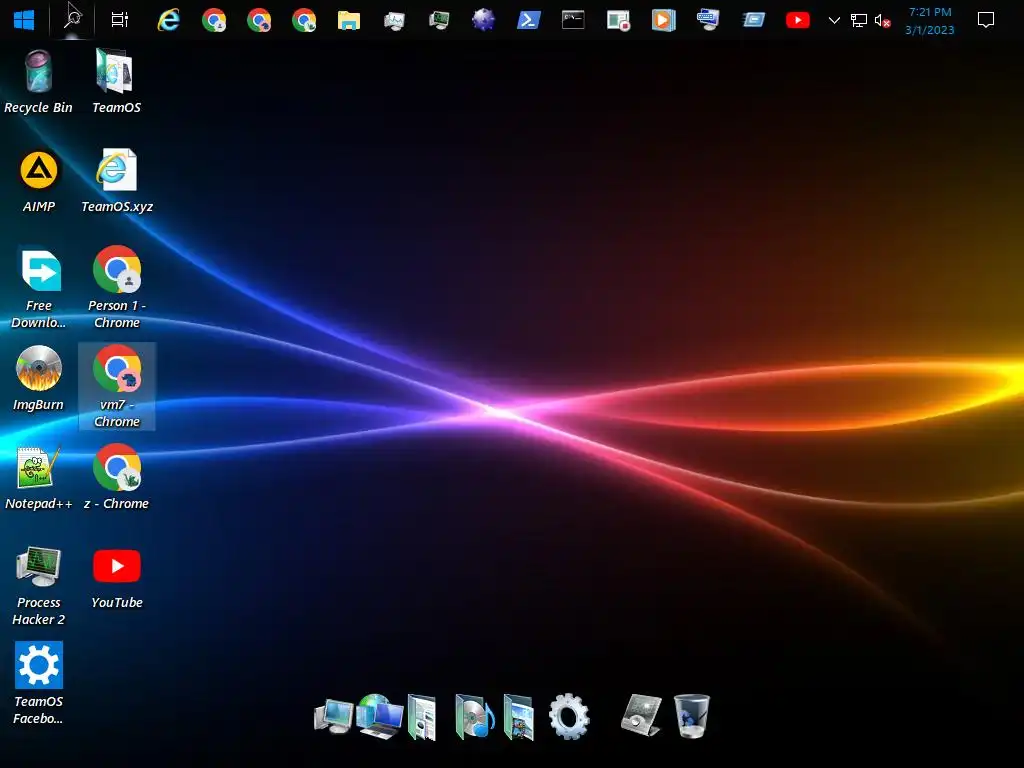Viewport: 1024px width, 768px height.
Task: Open the Recycle Bin in the bottom dock
Action: pyautogui.click(x=692, y=716)
